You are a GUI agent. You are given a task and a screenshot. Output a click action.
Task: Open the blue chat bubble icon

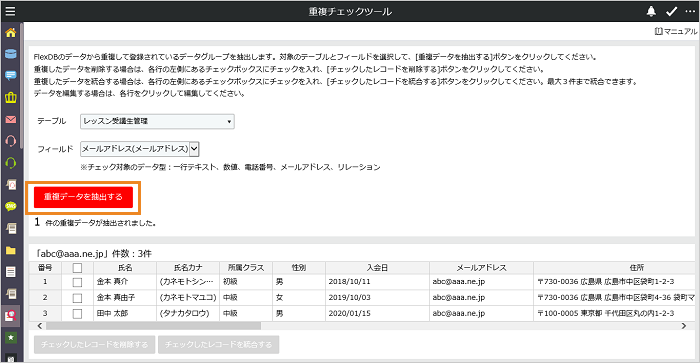[11, 75]
